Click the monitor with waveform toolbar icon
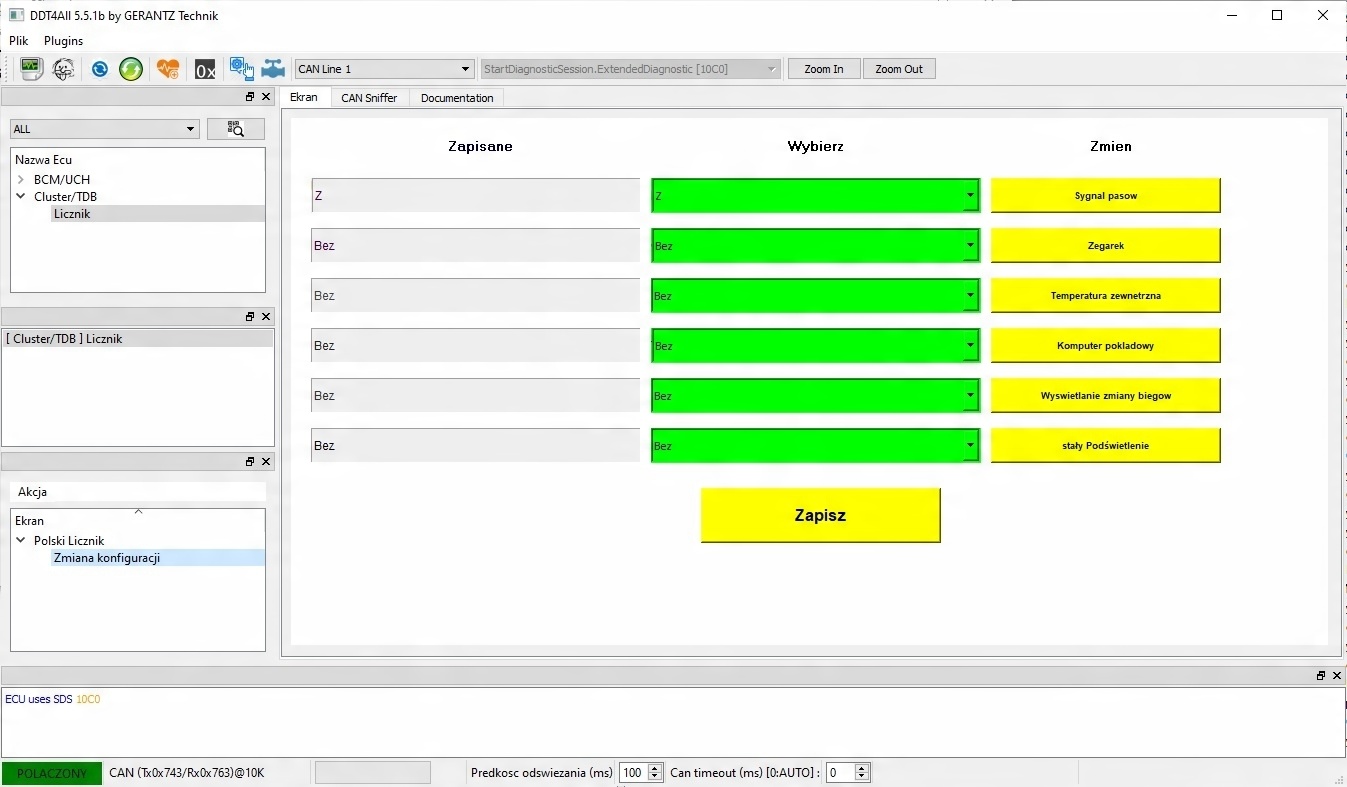The height and width of the screenshot is (787, 1347). (x=31, y=69)
